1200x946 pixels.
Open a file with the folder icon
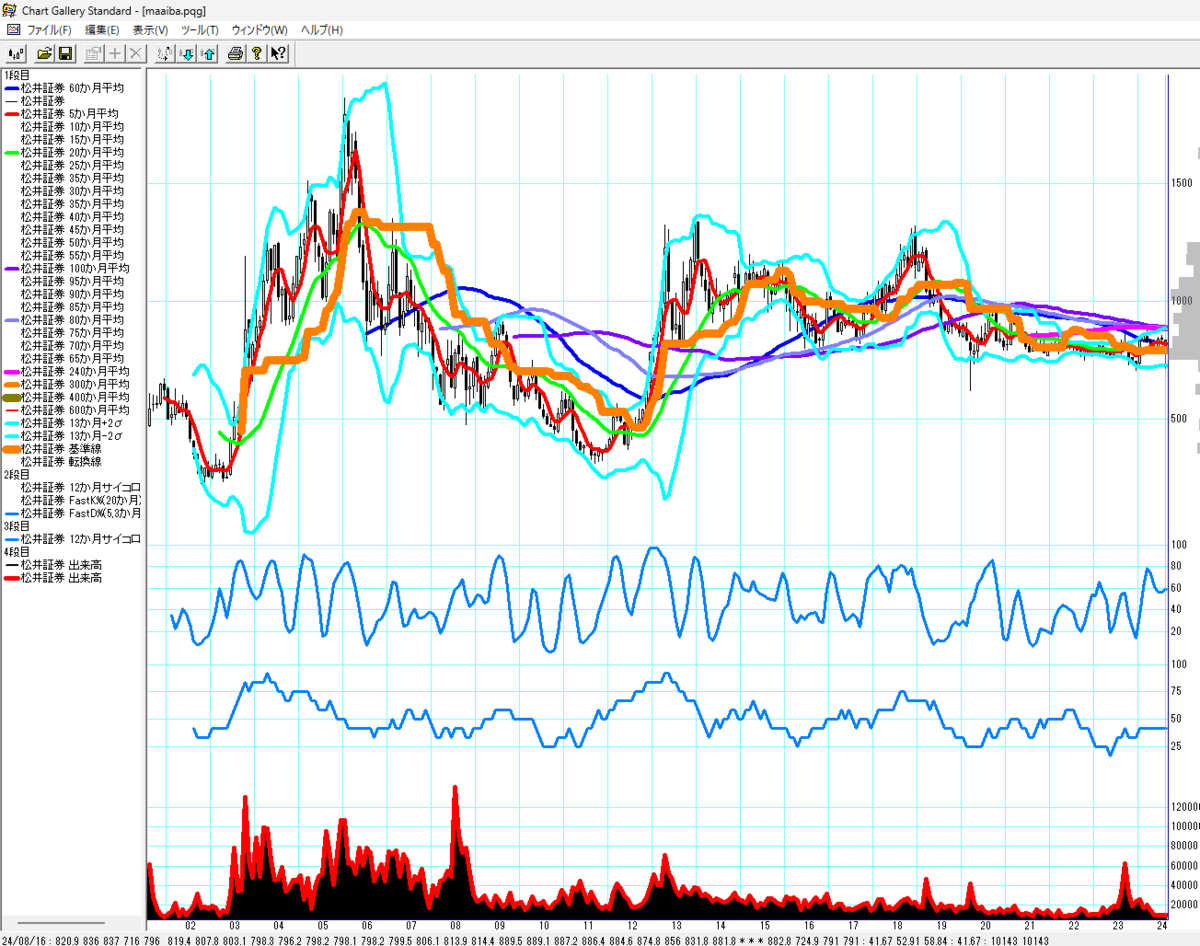(45, 53)
